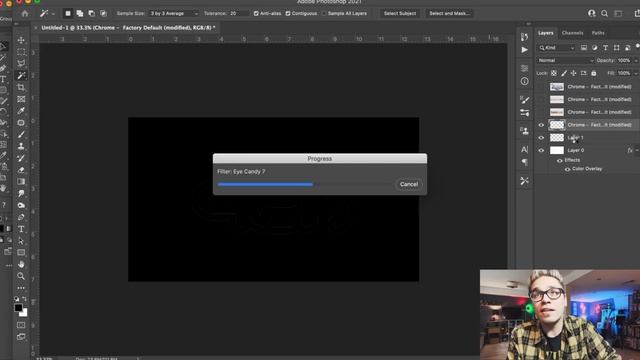The width and height of the screenshot is (640, 360).
Task: Show the topmost Chrome layer
Action: [x=541, y=87]
